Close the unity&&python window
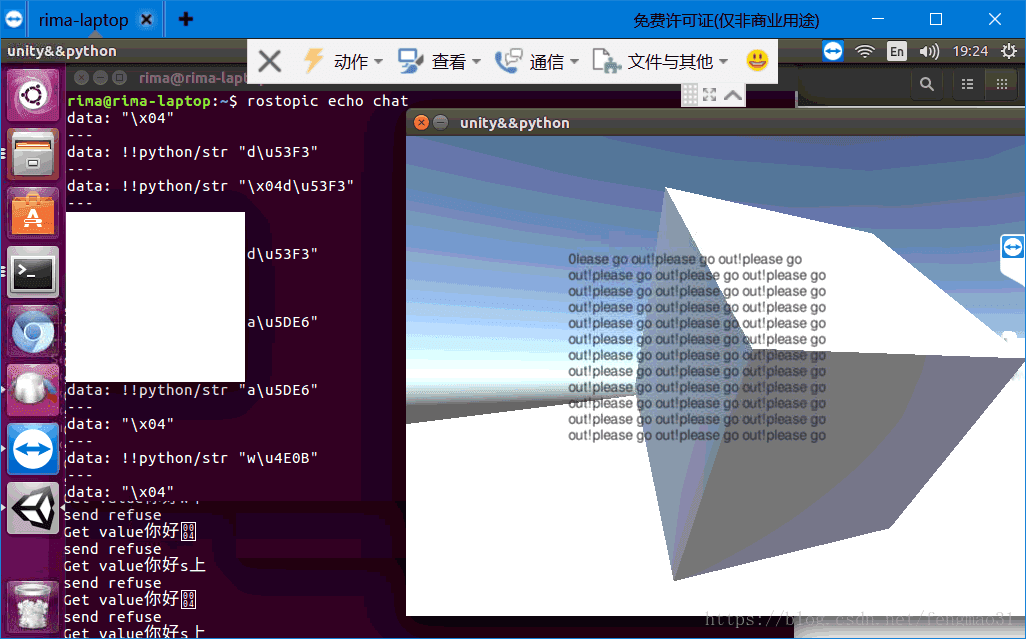This screenshot has height=639, width=1026. click(x=421, y=122)
